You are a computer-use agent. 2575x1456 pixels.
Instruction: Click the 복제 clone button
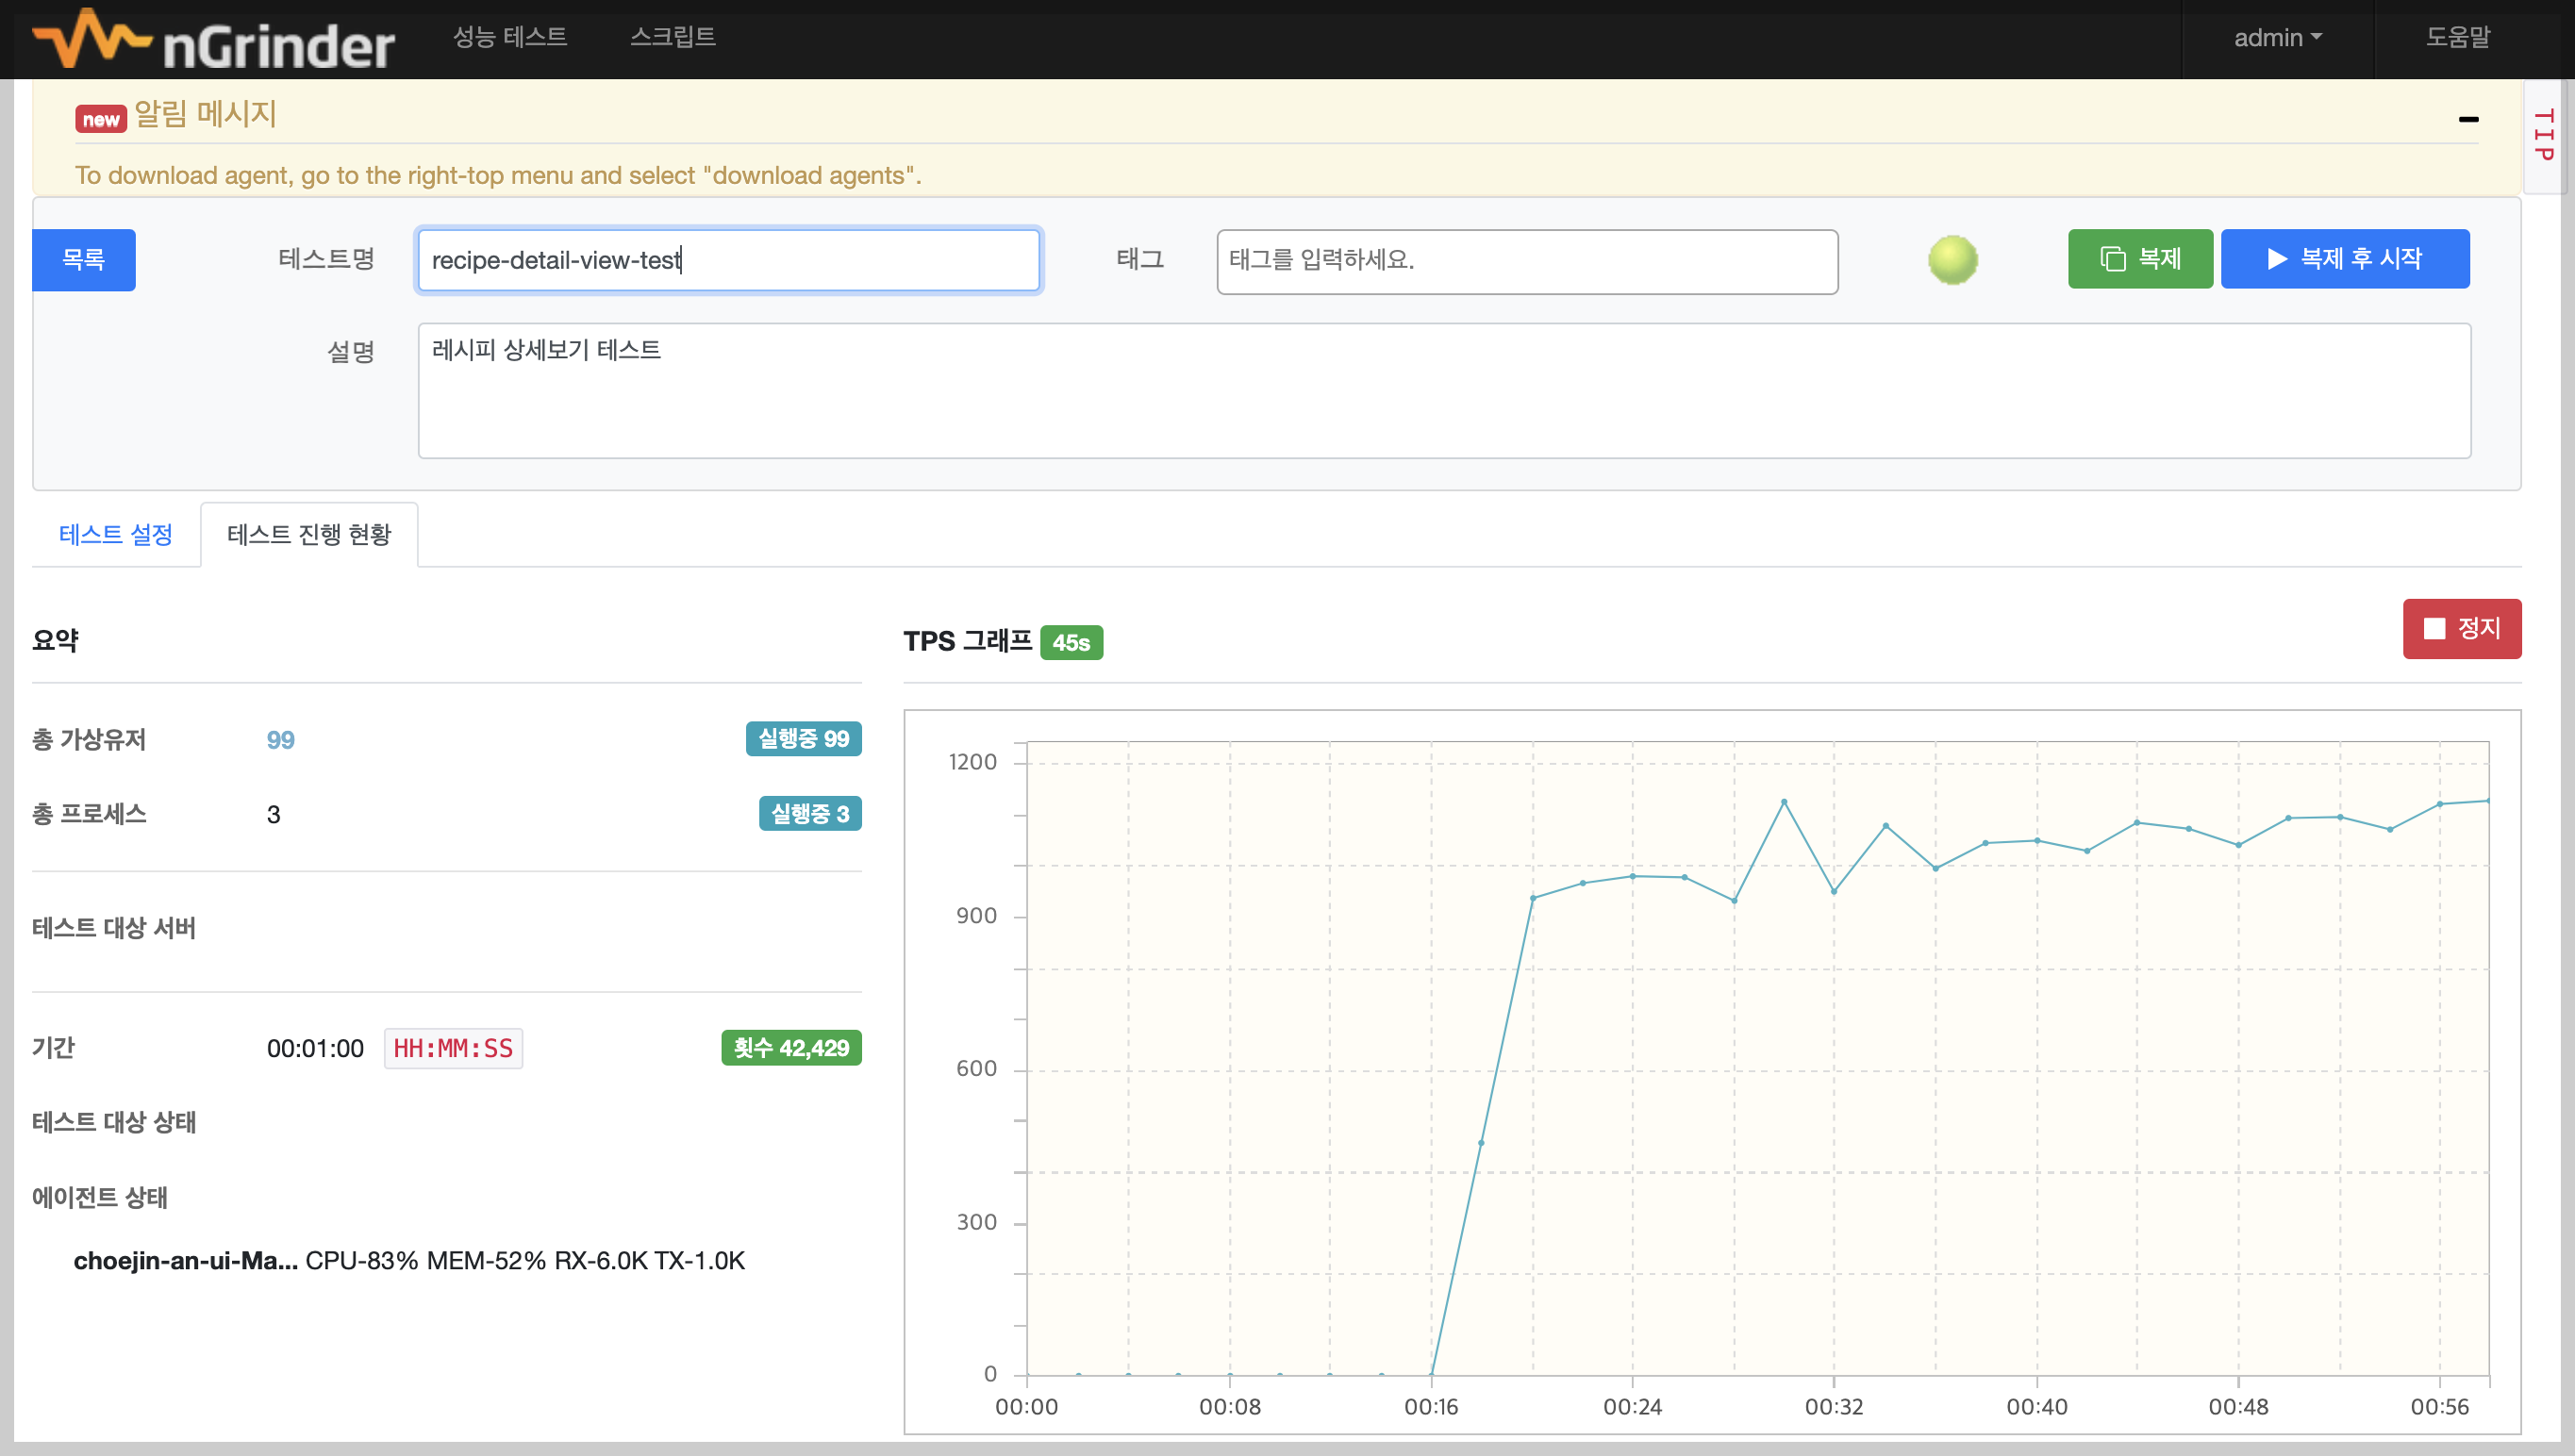2140,259
